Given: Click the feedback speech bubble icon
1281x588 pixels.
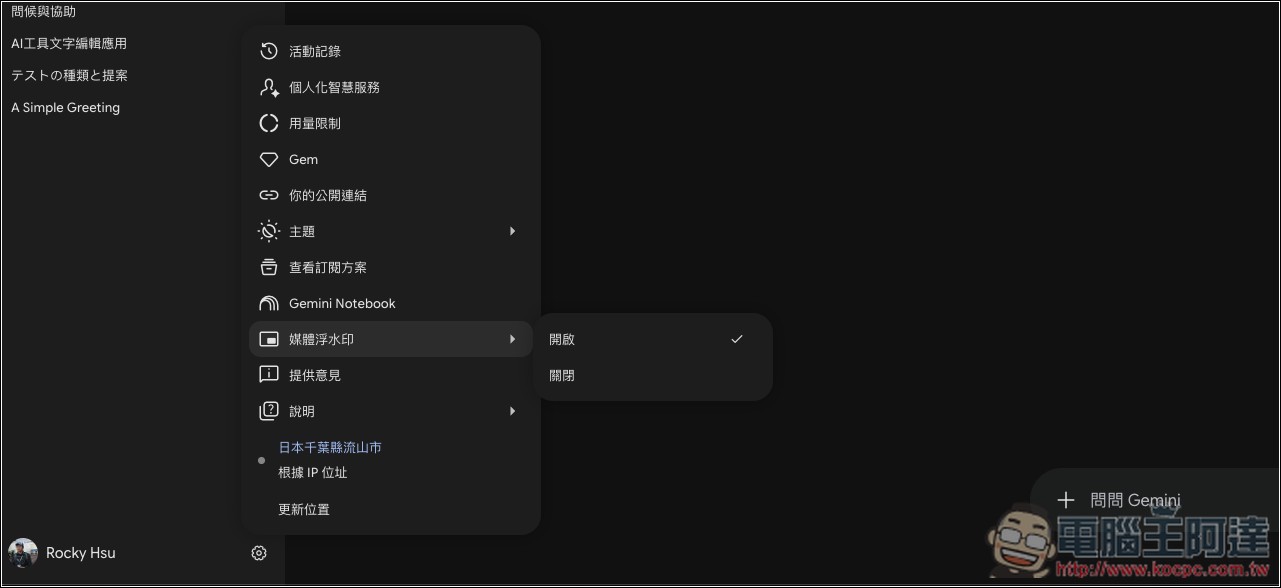Looking at the screenshot, I should (269, 375).
